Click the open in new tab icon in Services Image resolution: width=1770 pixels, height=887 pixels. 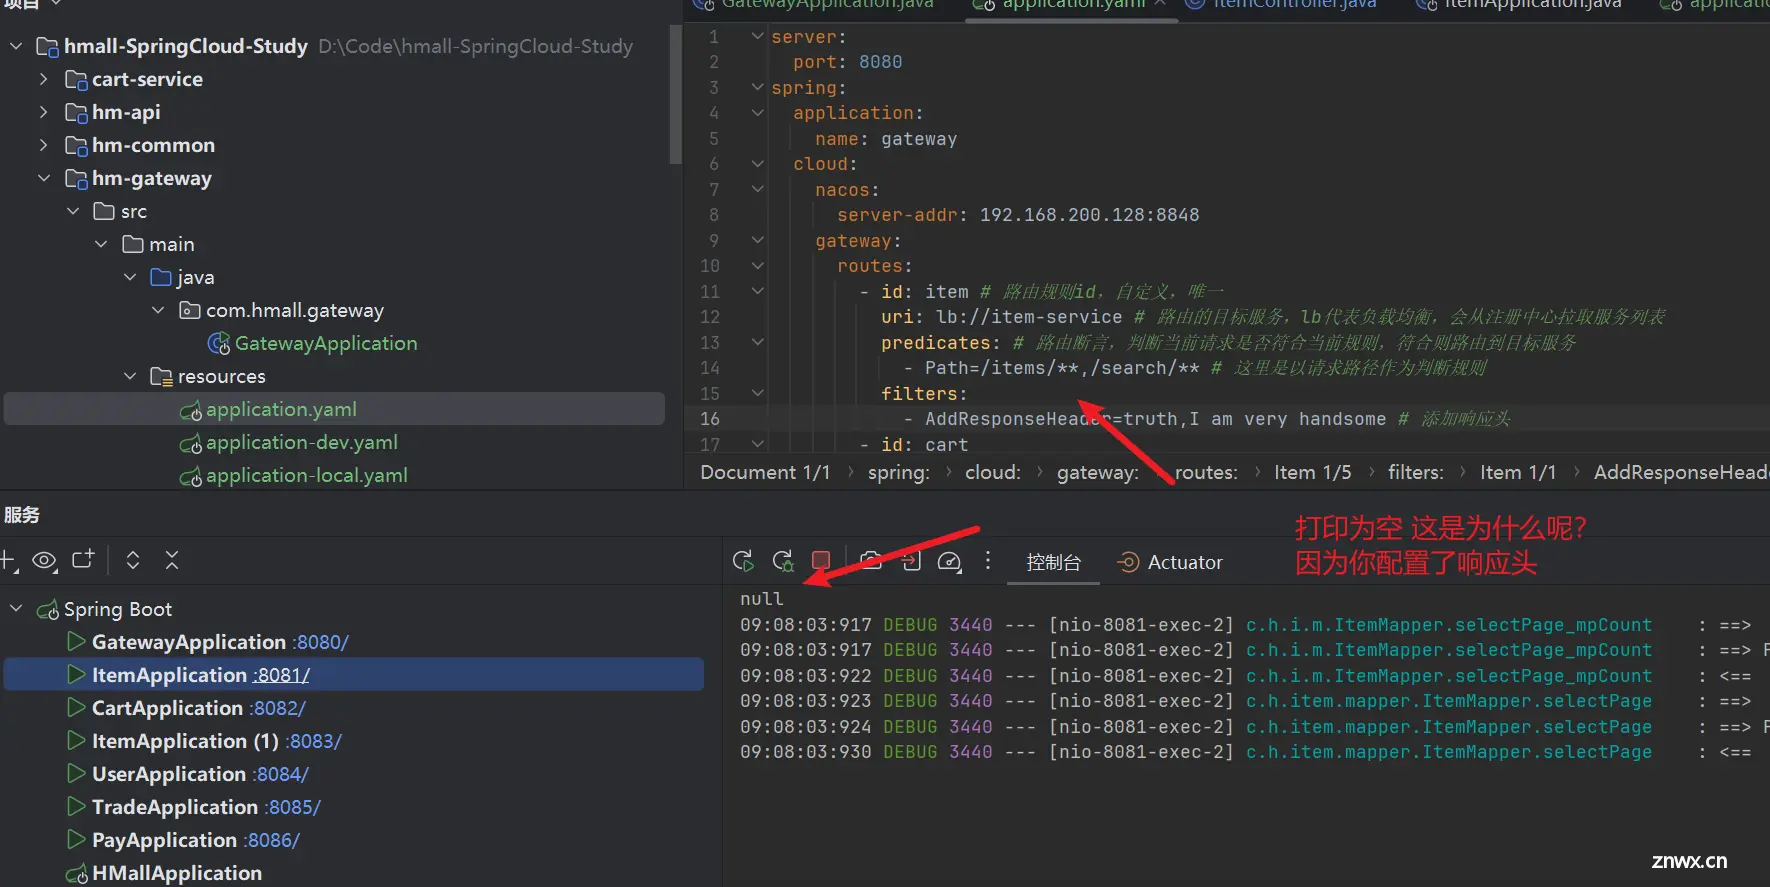(x=83, y=560)
